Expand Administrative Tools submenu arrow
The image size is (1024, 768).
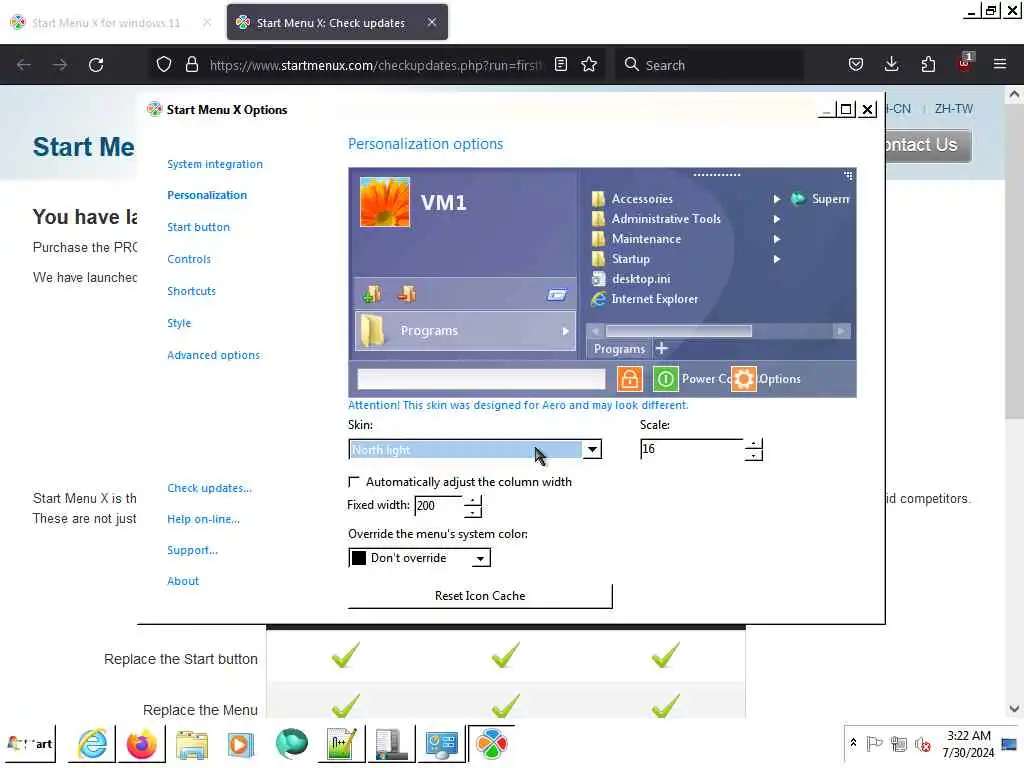tap(776, 219)
